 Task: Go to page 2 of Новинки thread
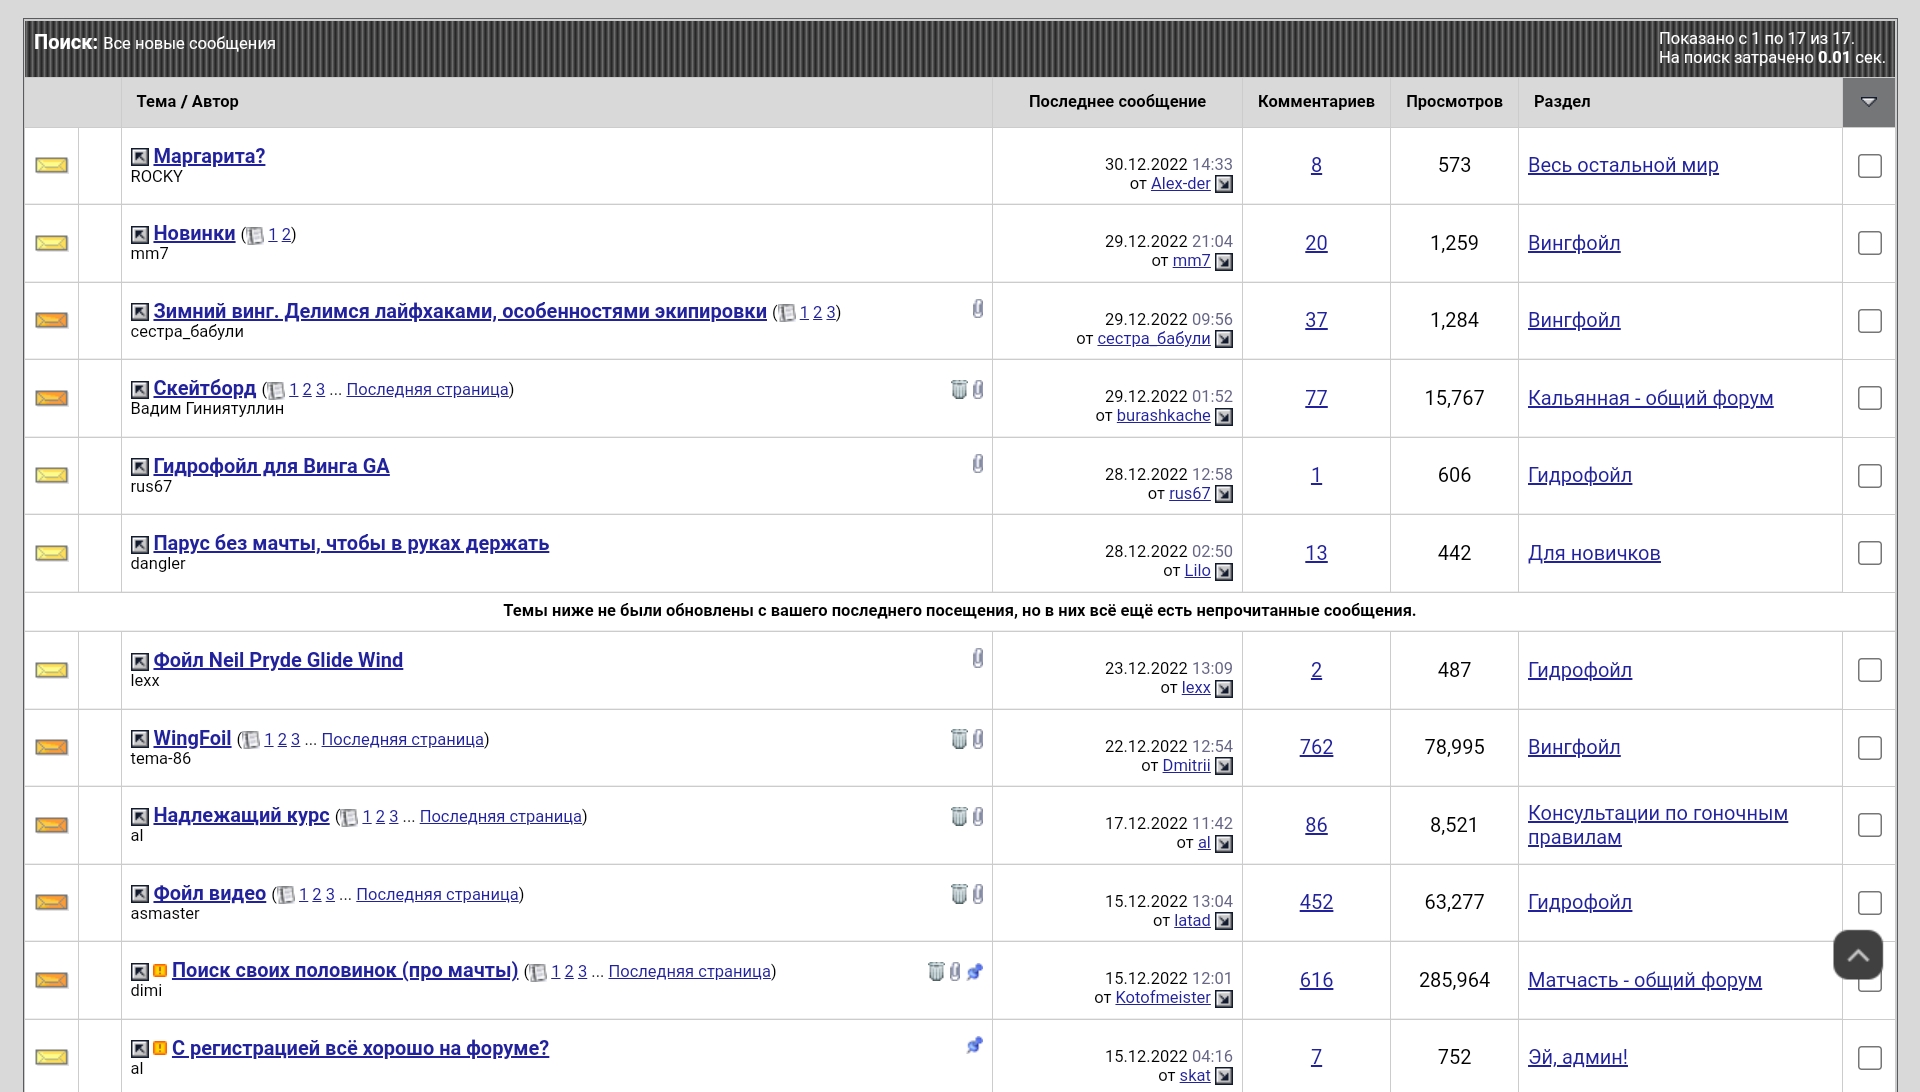click(286, 235)
